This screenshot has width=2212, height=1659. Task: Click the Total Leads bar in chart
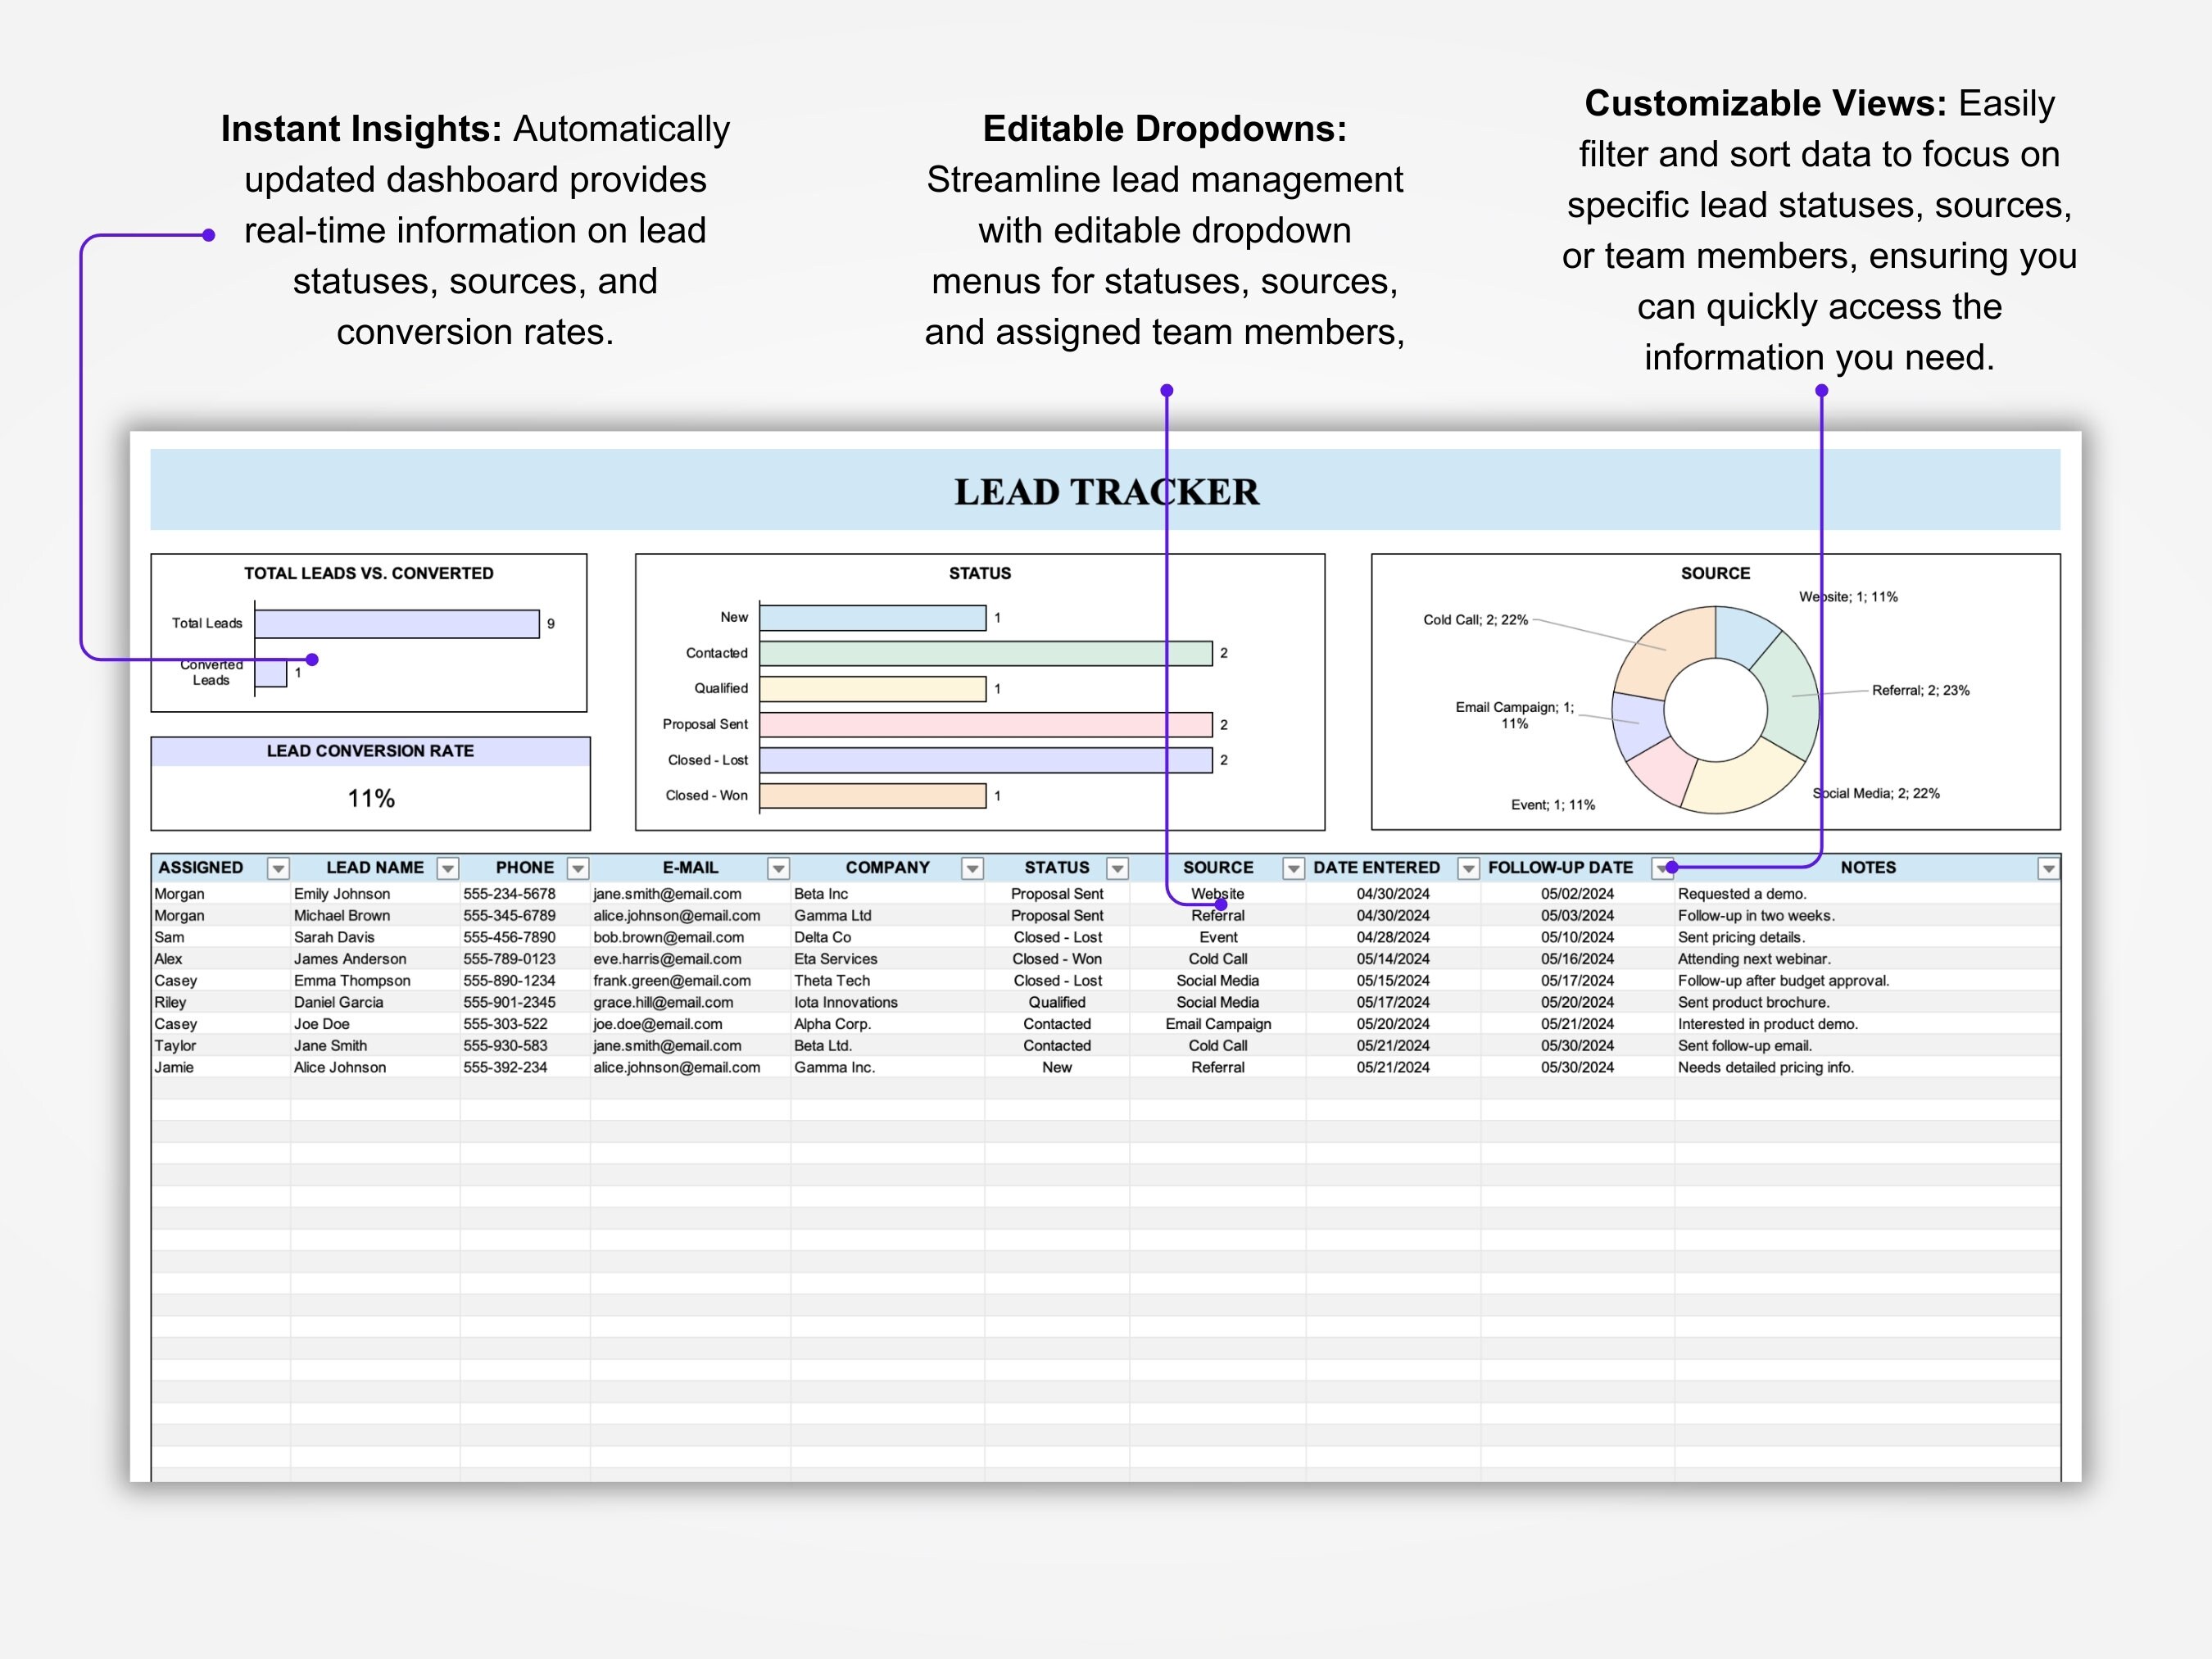coord(397,623)
